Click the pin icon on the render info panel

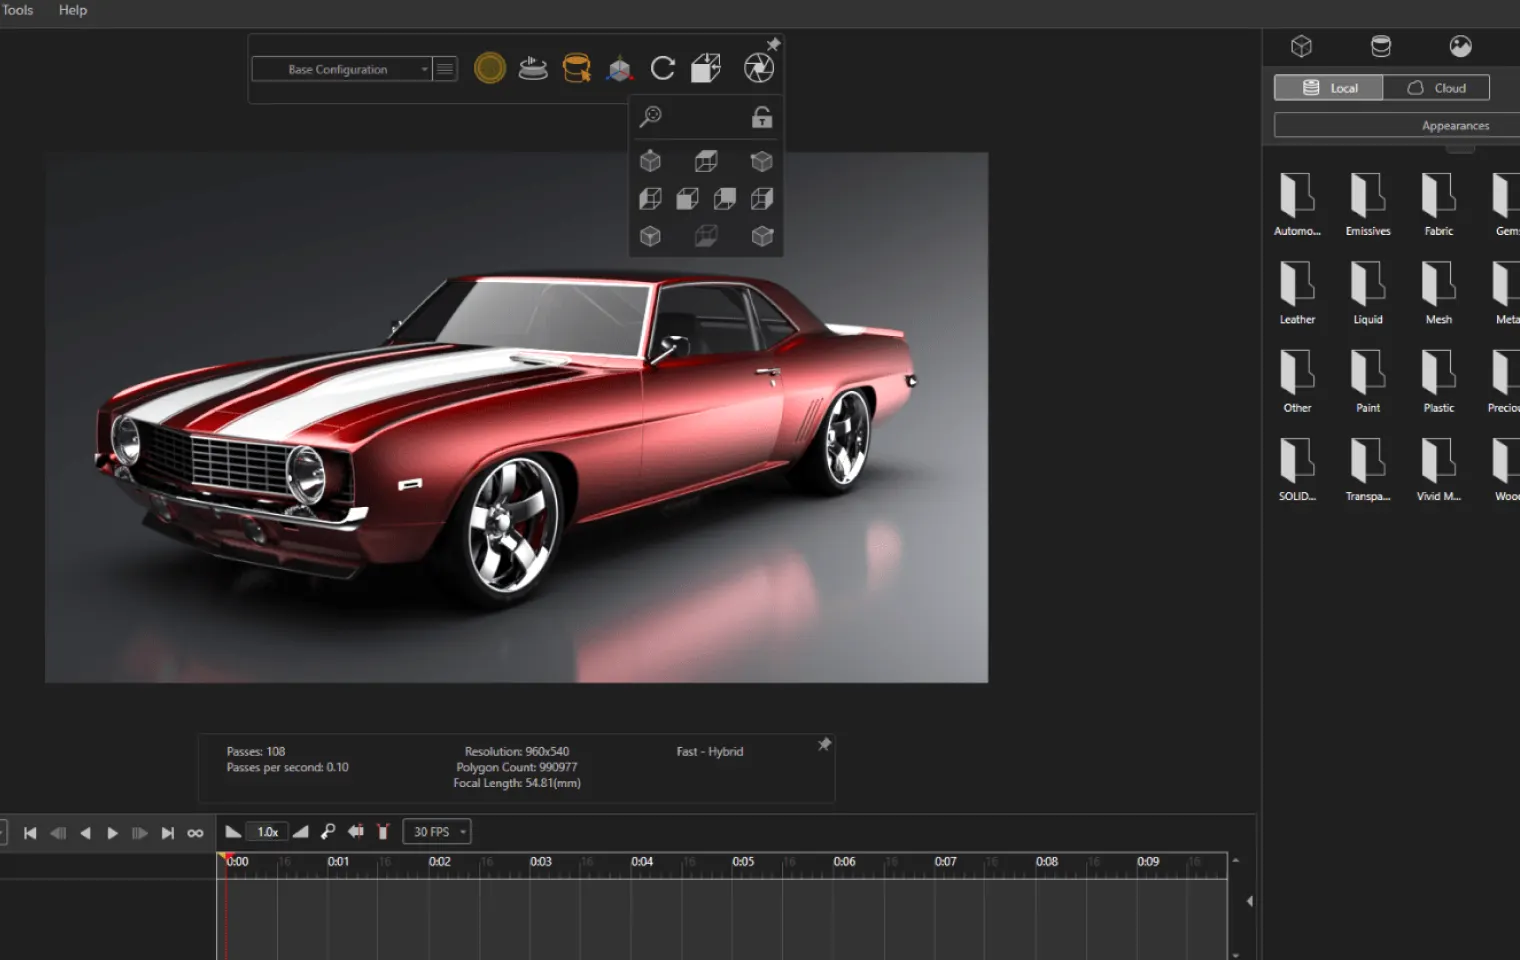tap(824, 744)
